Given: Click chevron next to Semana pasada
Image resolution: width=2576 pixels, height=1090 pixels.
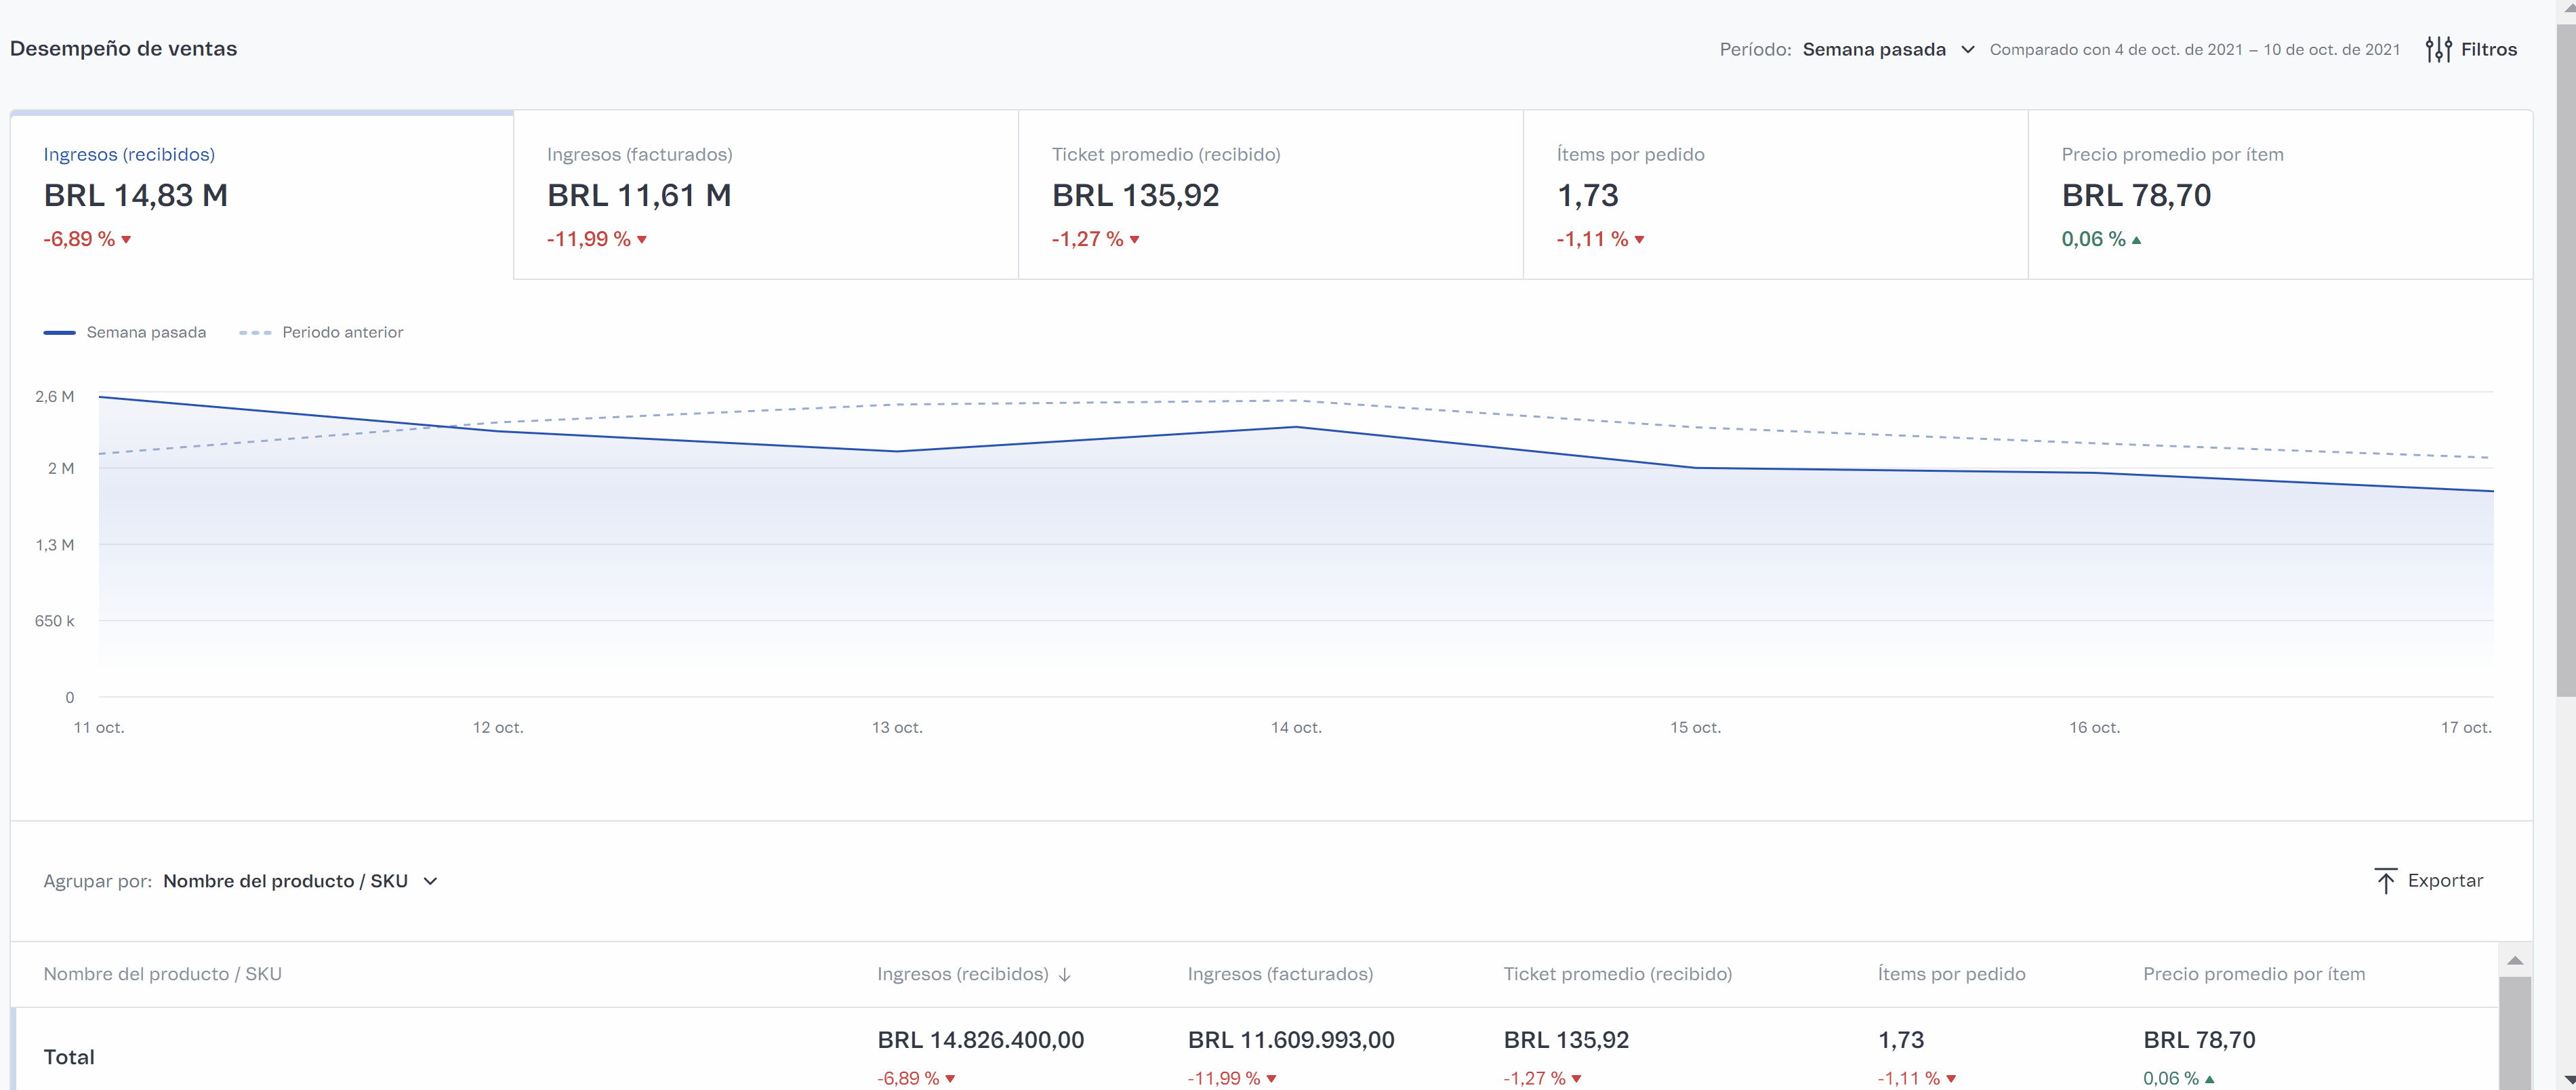Looking at the screenshot, I should pos(1967,49).
